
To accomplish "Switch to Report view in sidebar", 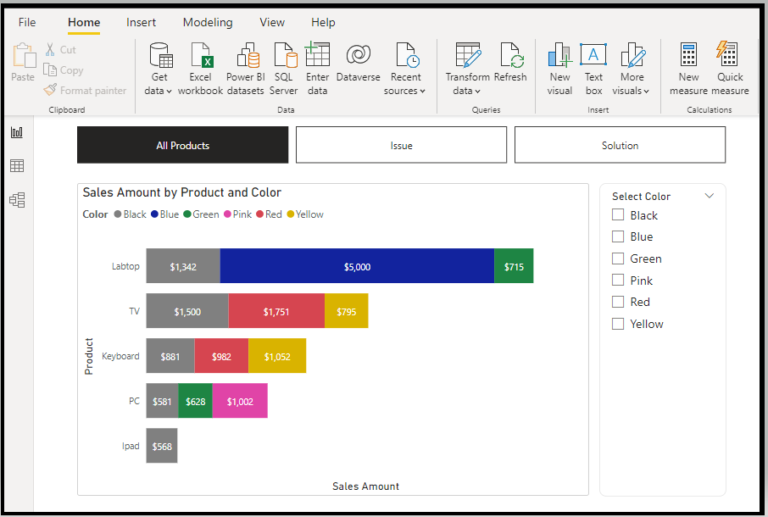I will coord(17,132).
